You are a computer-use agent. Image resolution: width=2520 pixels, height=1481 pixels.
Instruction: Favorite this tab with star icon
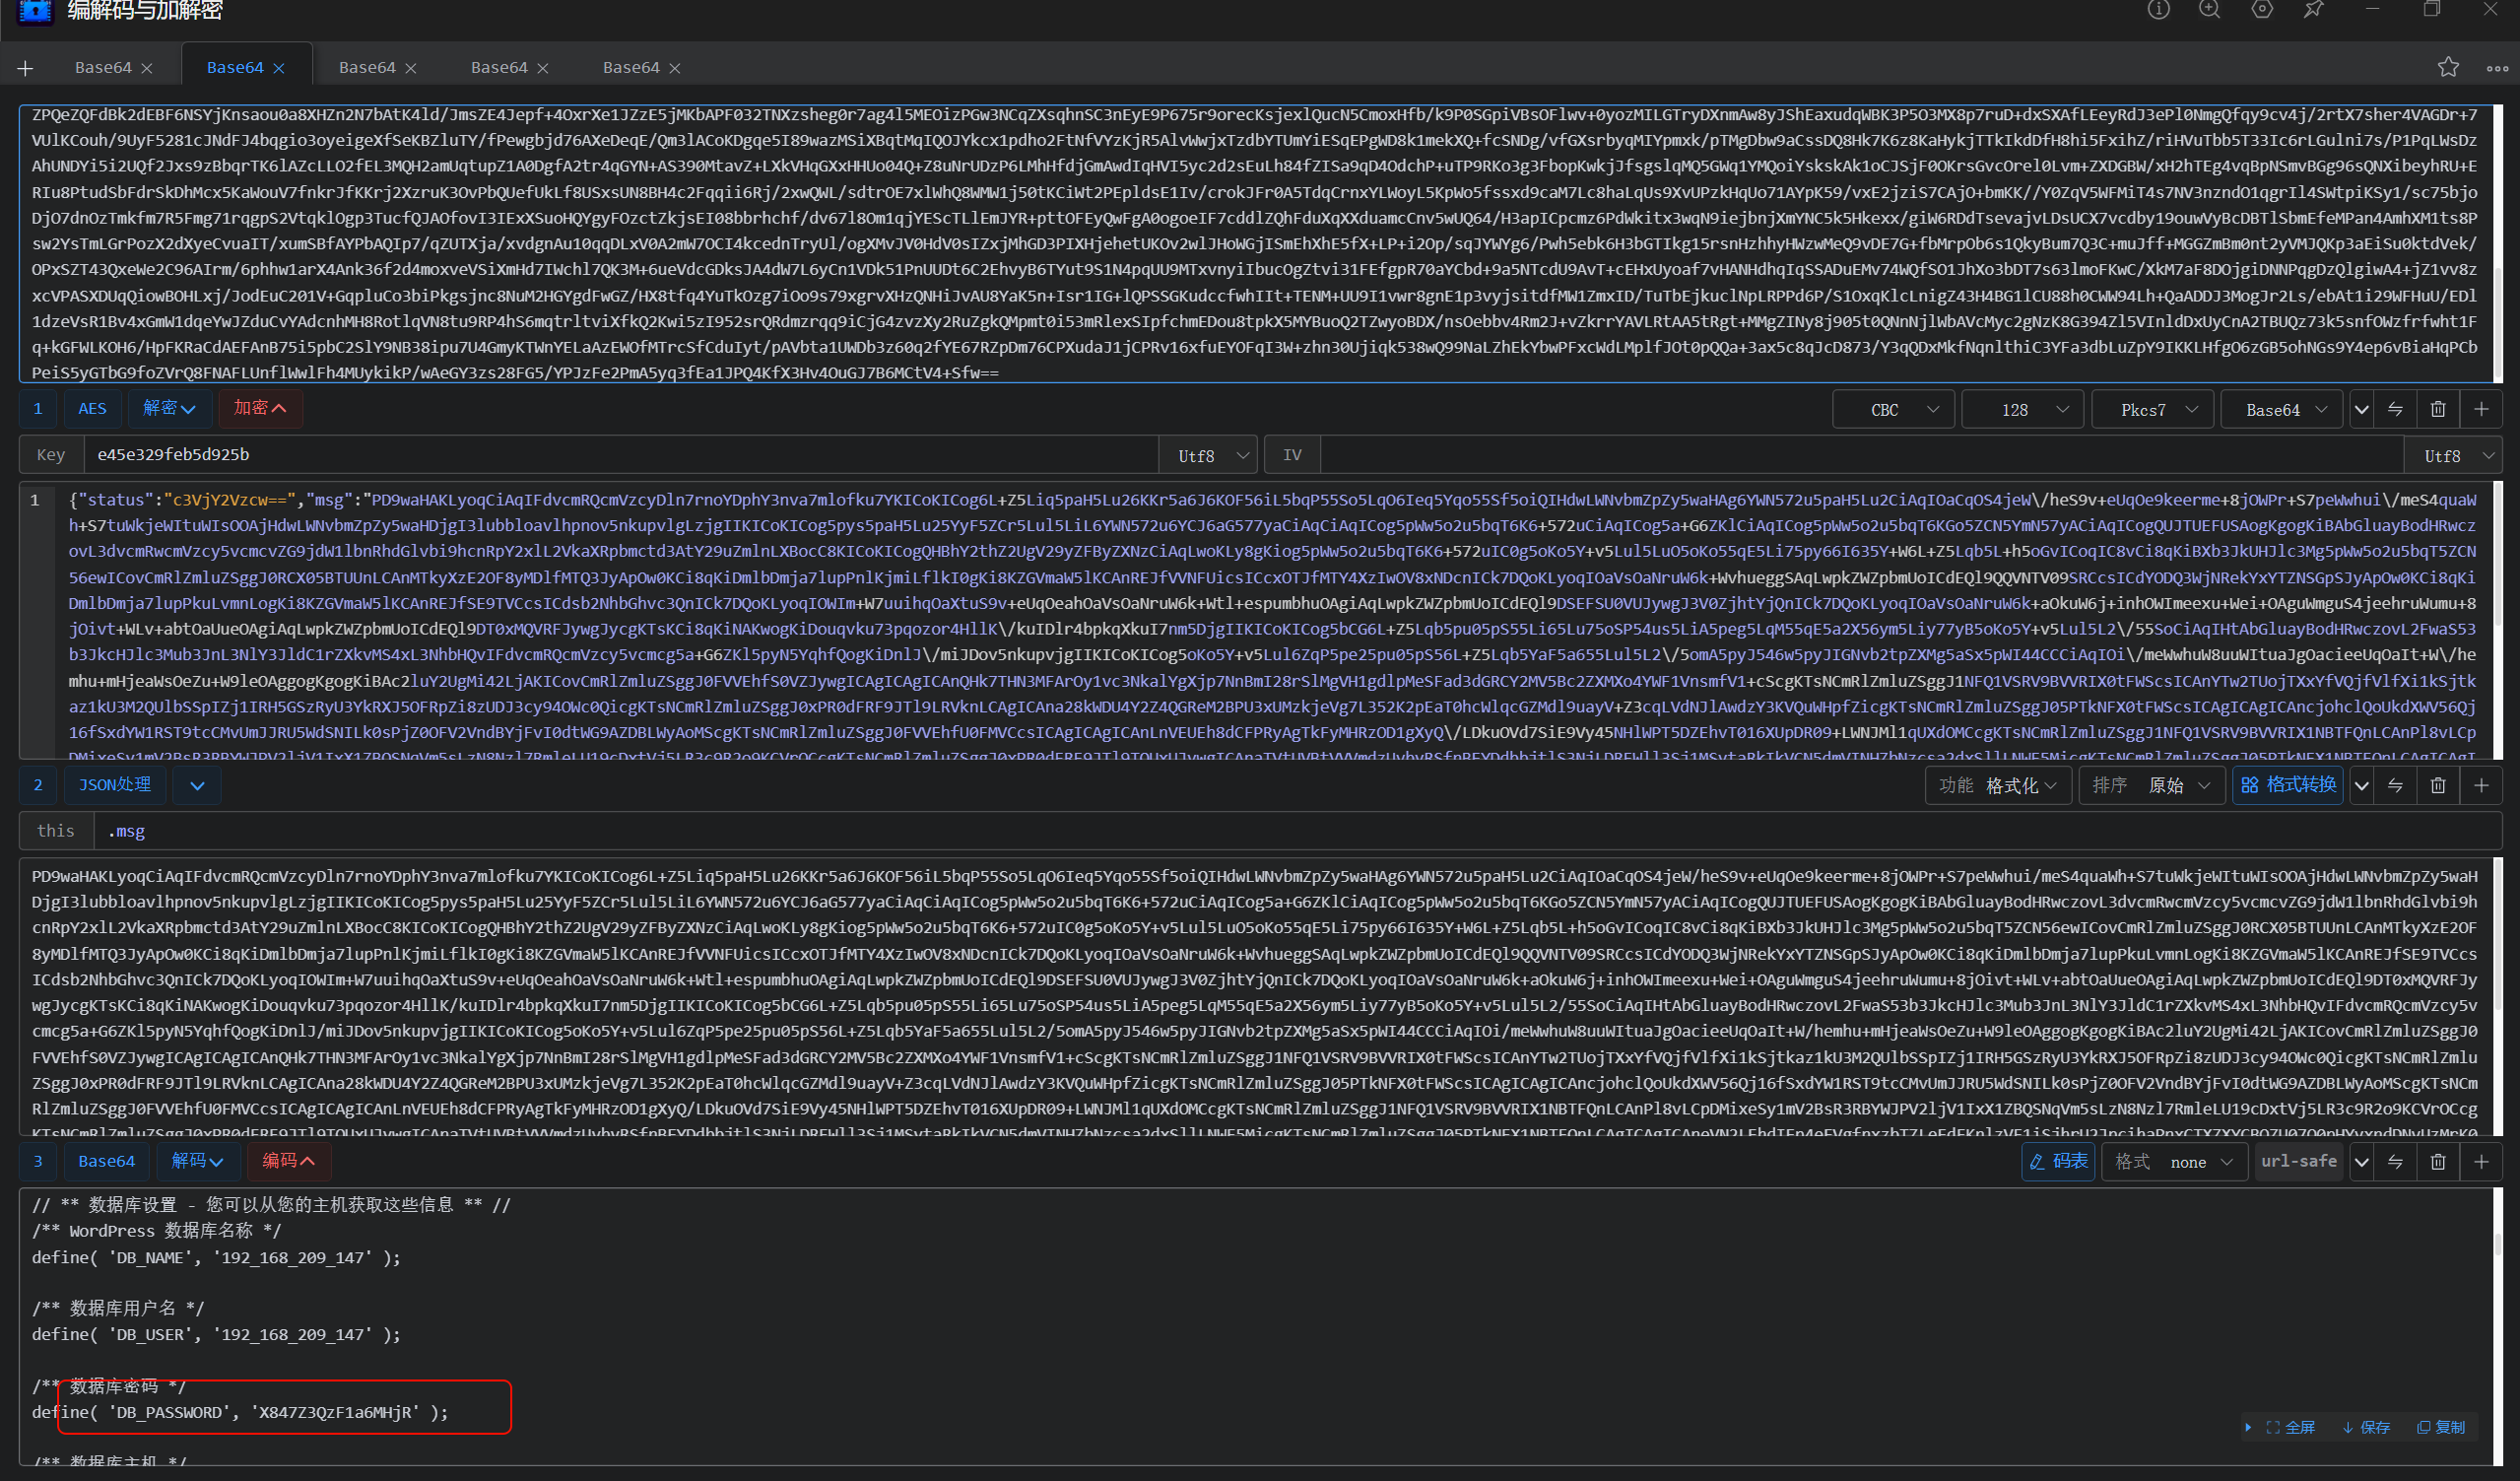(x=2448, y=67)
